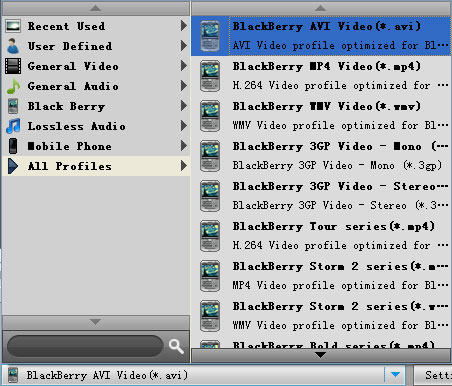Click the Recent Used category icon
The height and width of the screenshot is (386, 452).
point(13,26)
